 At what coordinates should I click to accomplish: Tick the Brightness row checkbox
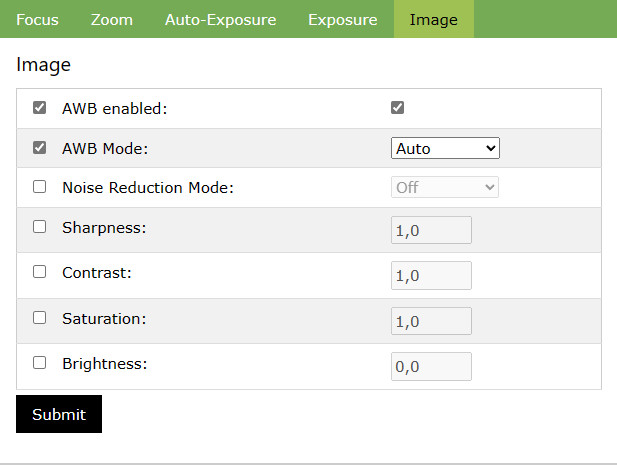(x=40, y=363)
